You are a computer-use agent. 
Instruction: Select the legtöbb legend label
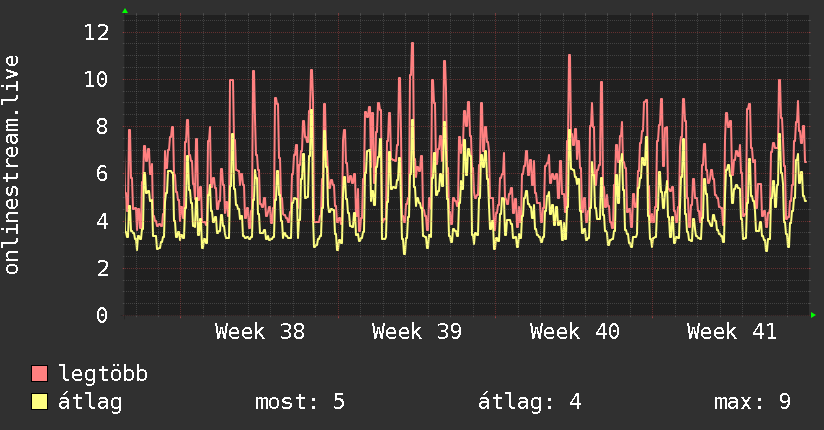click(103, 374)
